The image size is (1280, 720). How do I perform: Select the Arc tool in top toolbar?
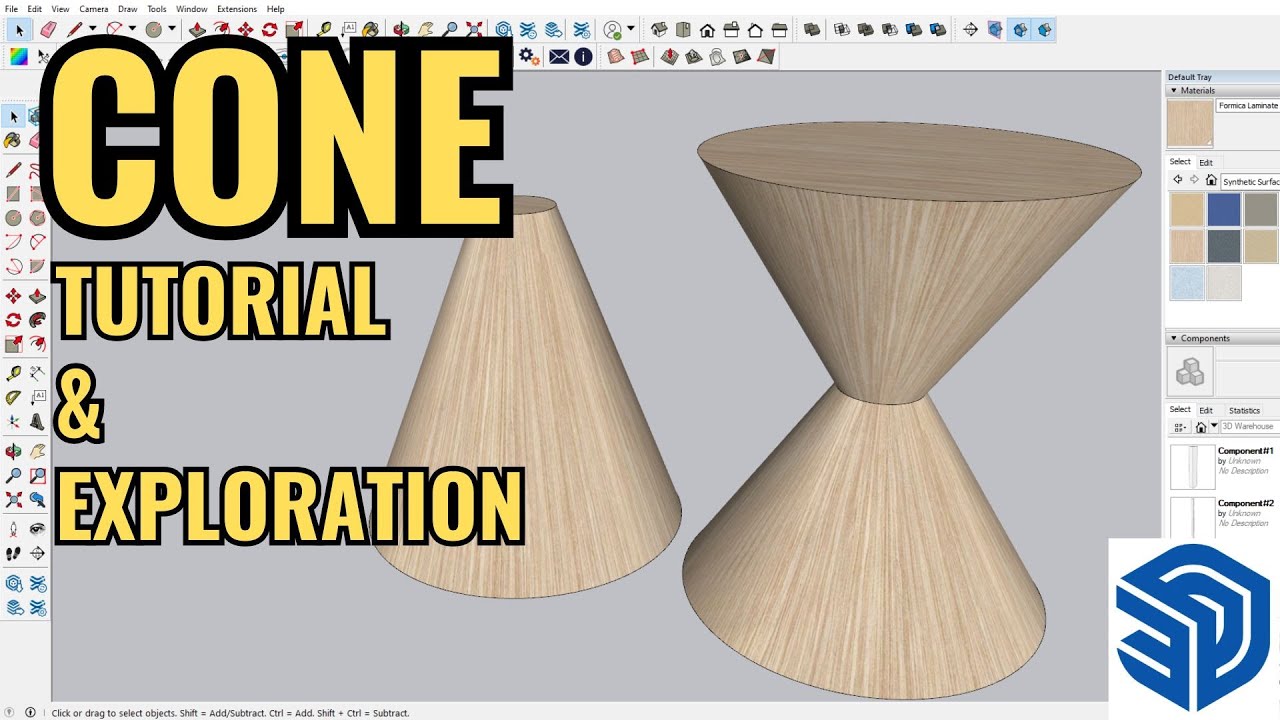(x=114, y=29)
